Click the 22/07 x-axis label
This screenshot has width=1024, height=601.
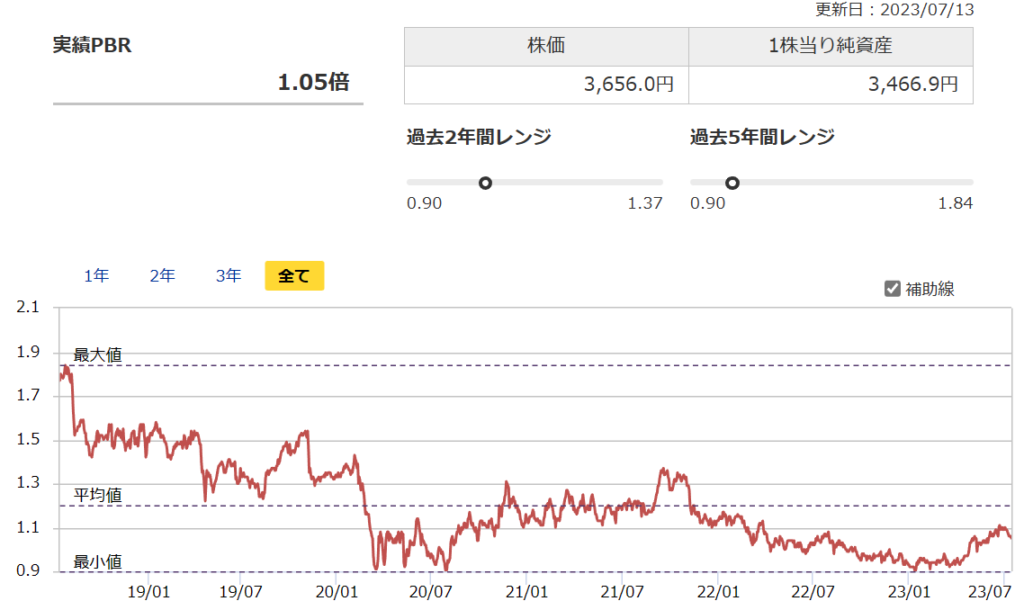(x=812, y=592)
